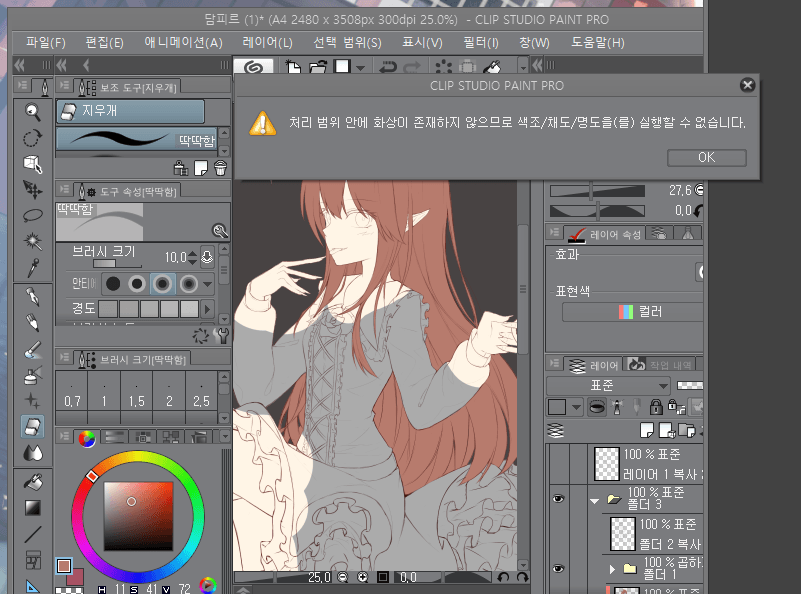
Task: Open the 필터 menu
Action: [x=481, y=42]
